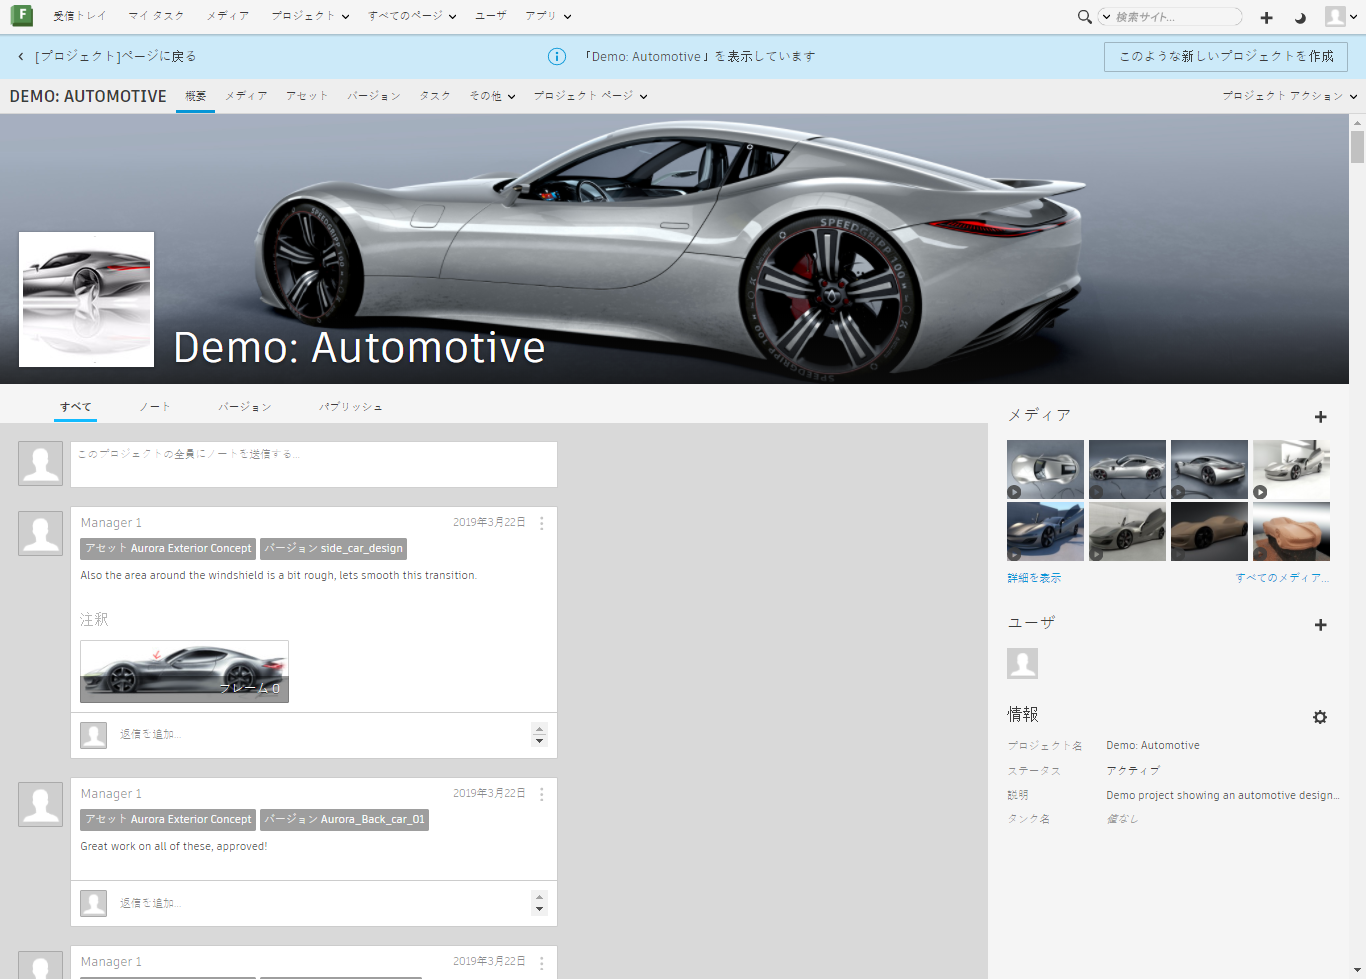Click the plus icon on the ユーザ panel
The height and width of the screenshot is (979, 1366).
tap(1321, 624)
